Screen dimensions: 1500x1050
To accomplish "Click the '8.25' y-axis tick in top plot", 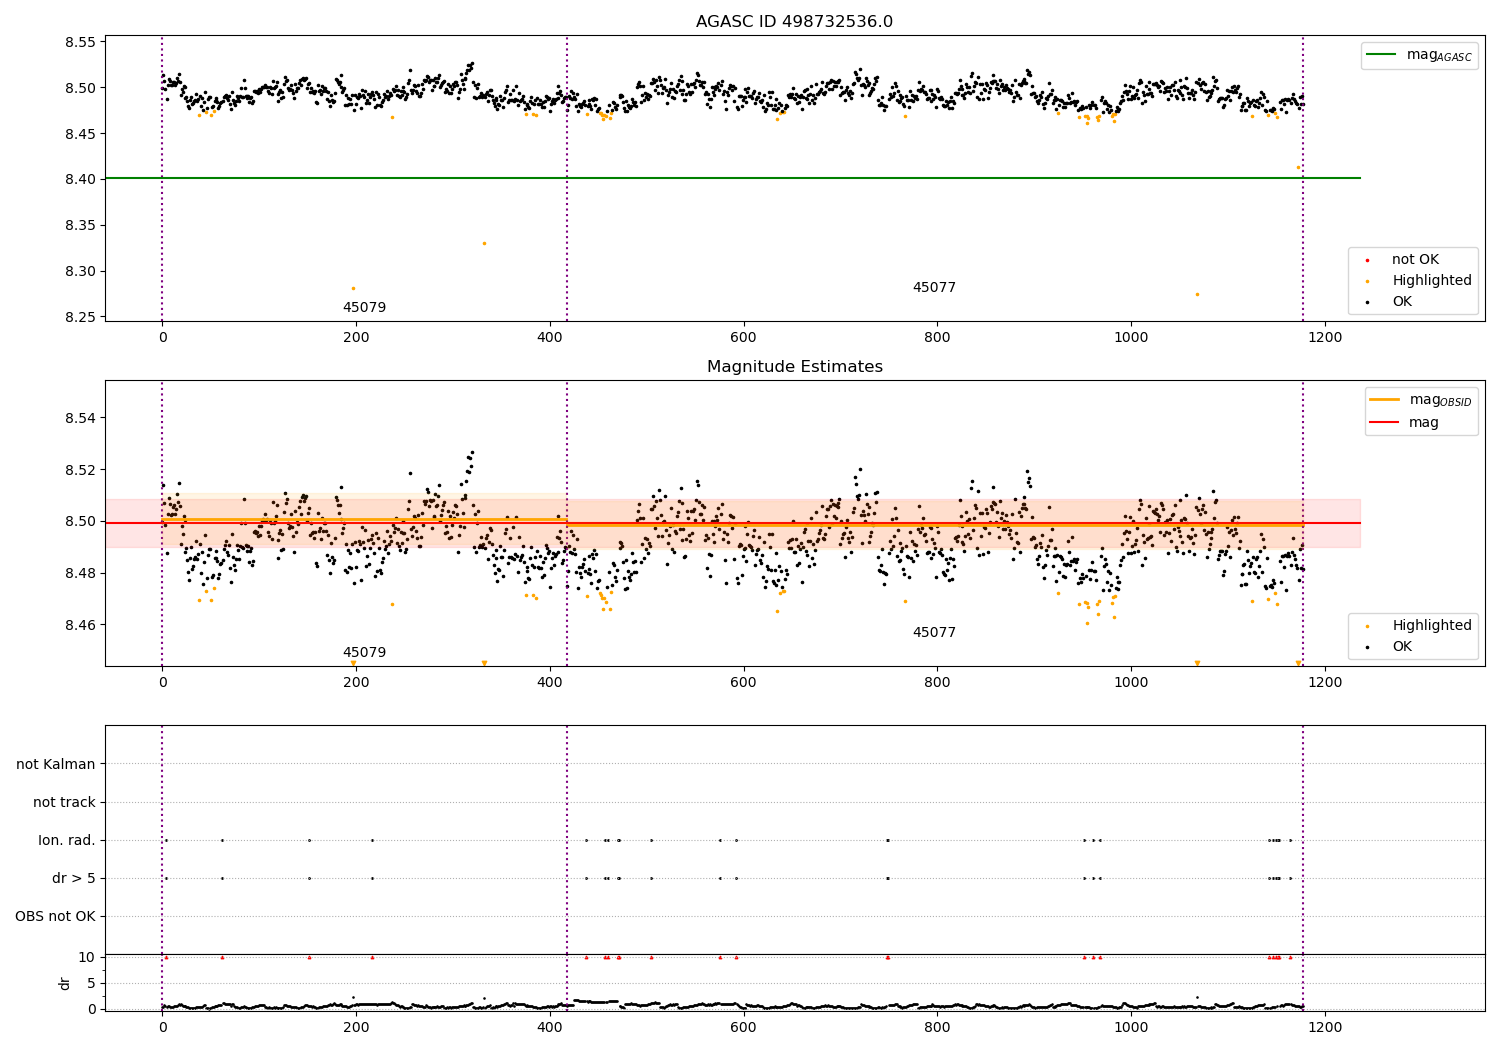I will [80, 318].
